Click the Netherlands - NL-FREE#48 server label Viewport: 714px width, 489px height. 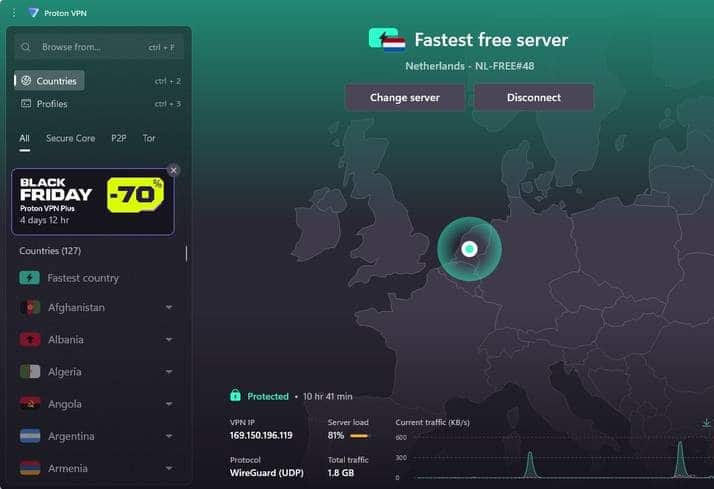tap(469, 66)
